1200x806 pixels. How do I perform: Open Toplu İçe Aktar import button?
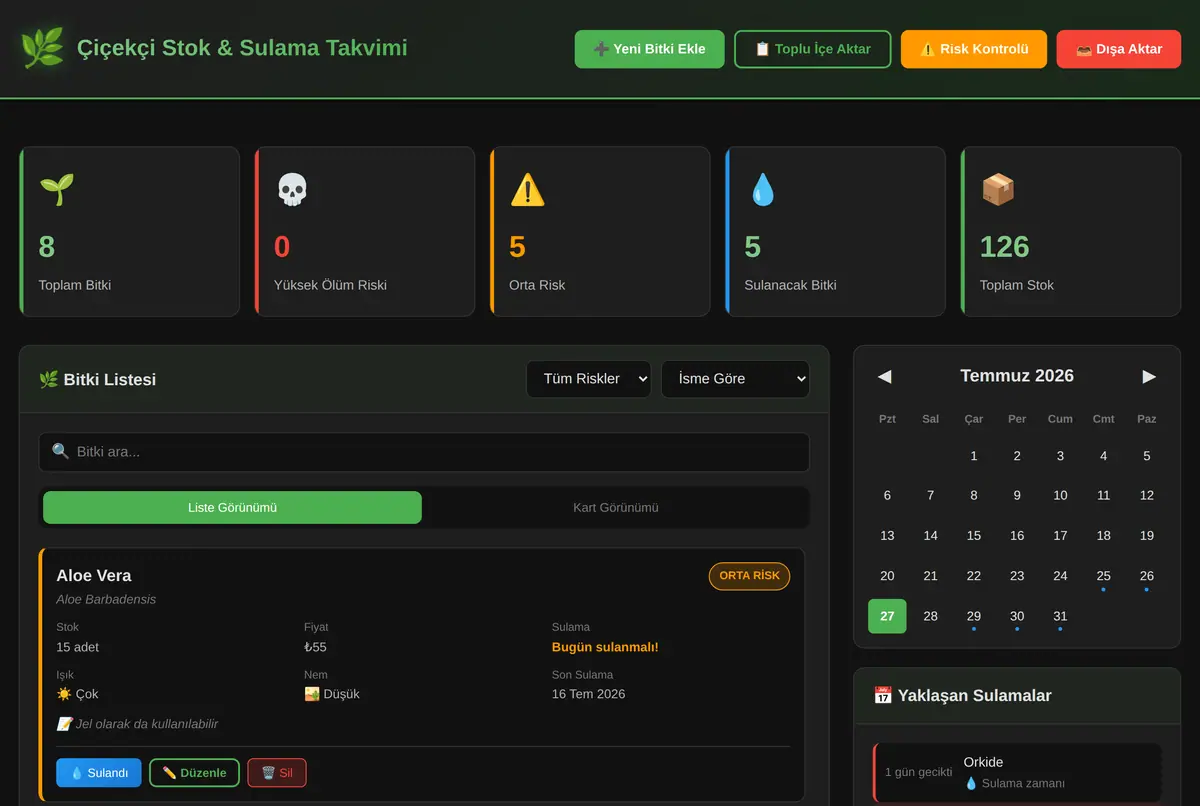812,49
